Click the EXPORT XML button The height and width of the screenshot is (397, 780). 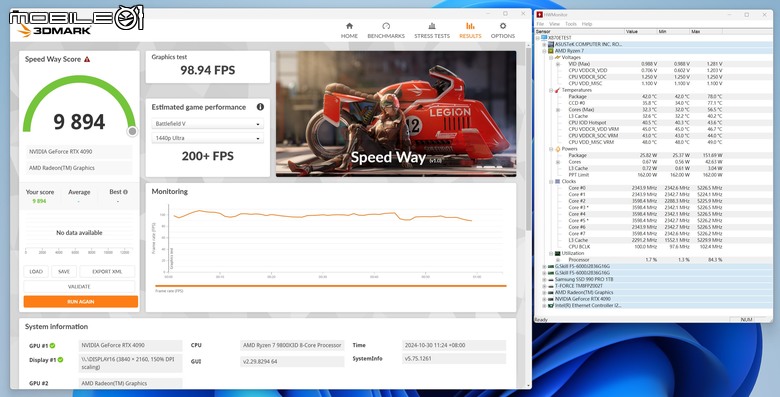click(x=107, y=272)
